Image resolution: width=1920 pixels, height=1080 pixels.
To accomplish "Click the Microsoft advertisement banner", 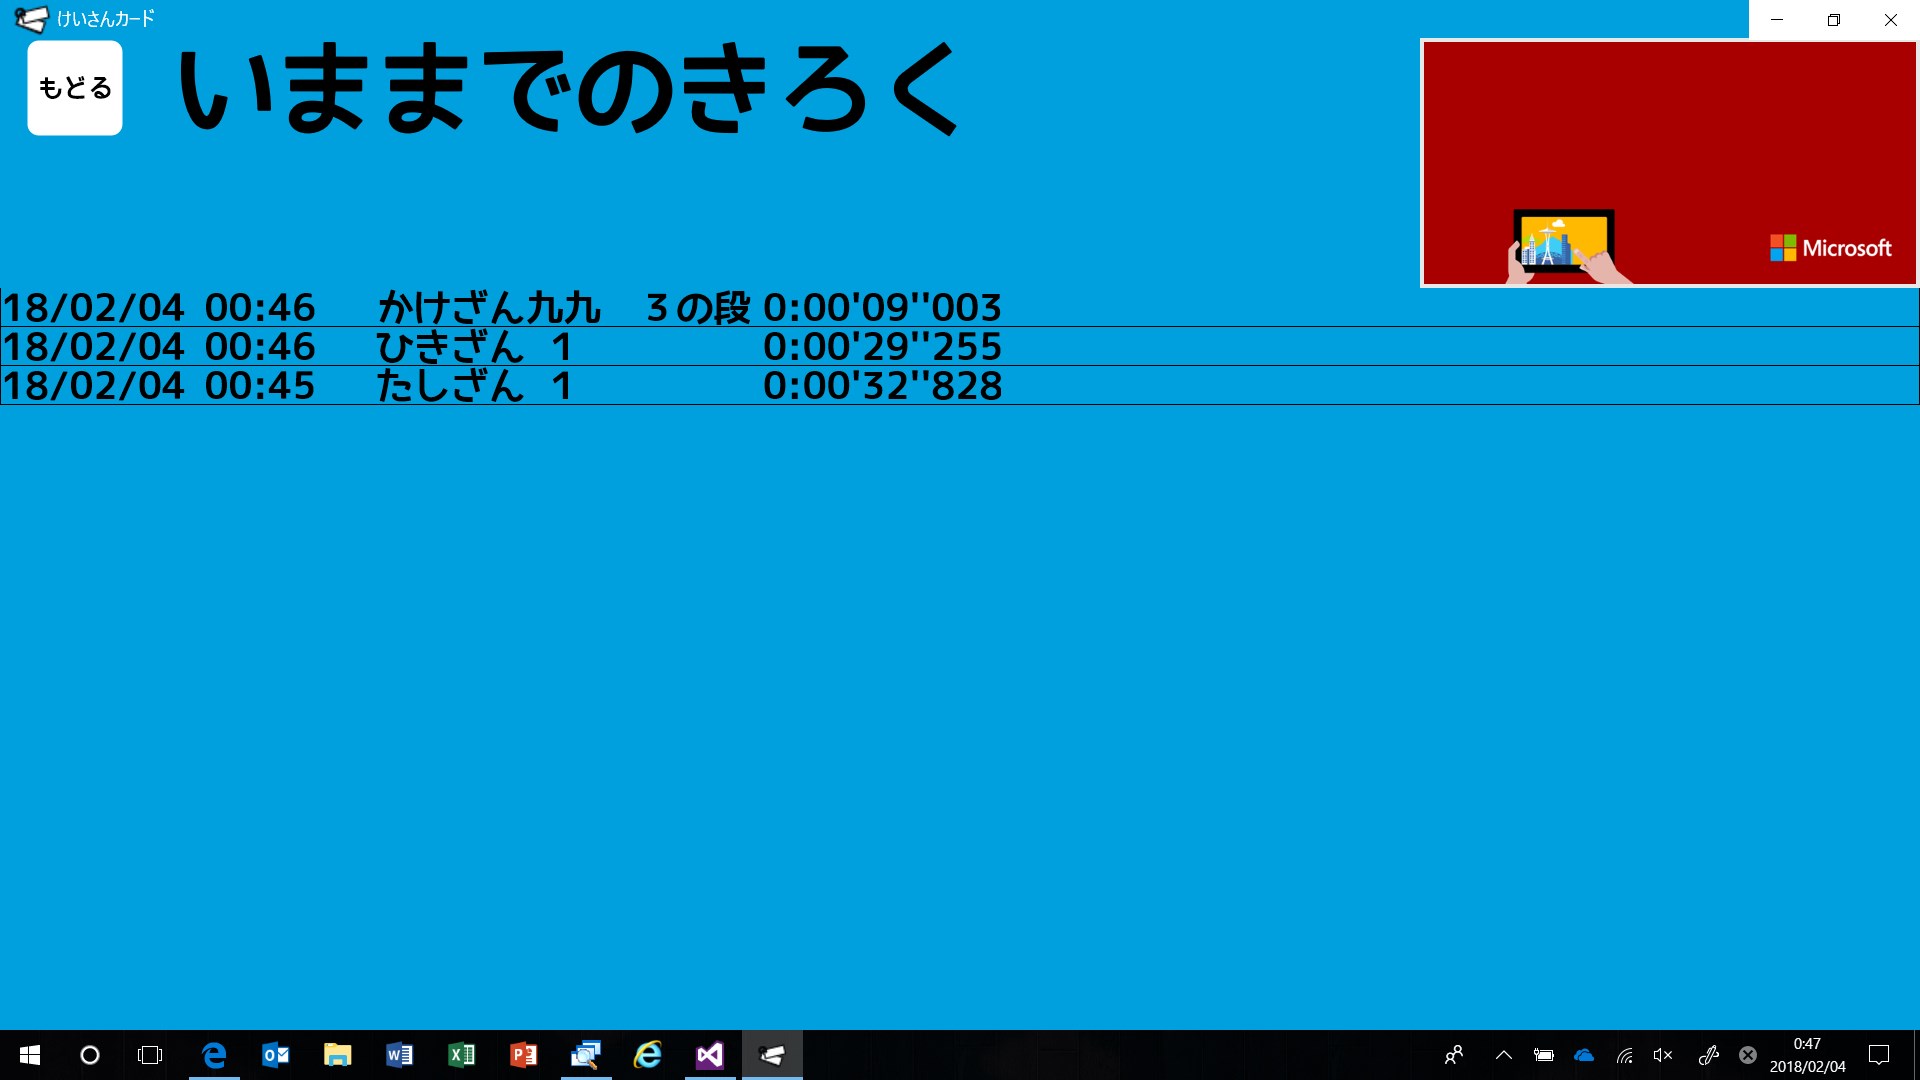I will pos(1668,163).
